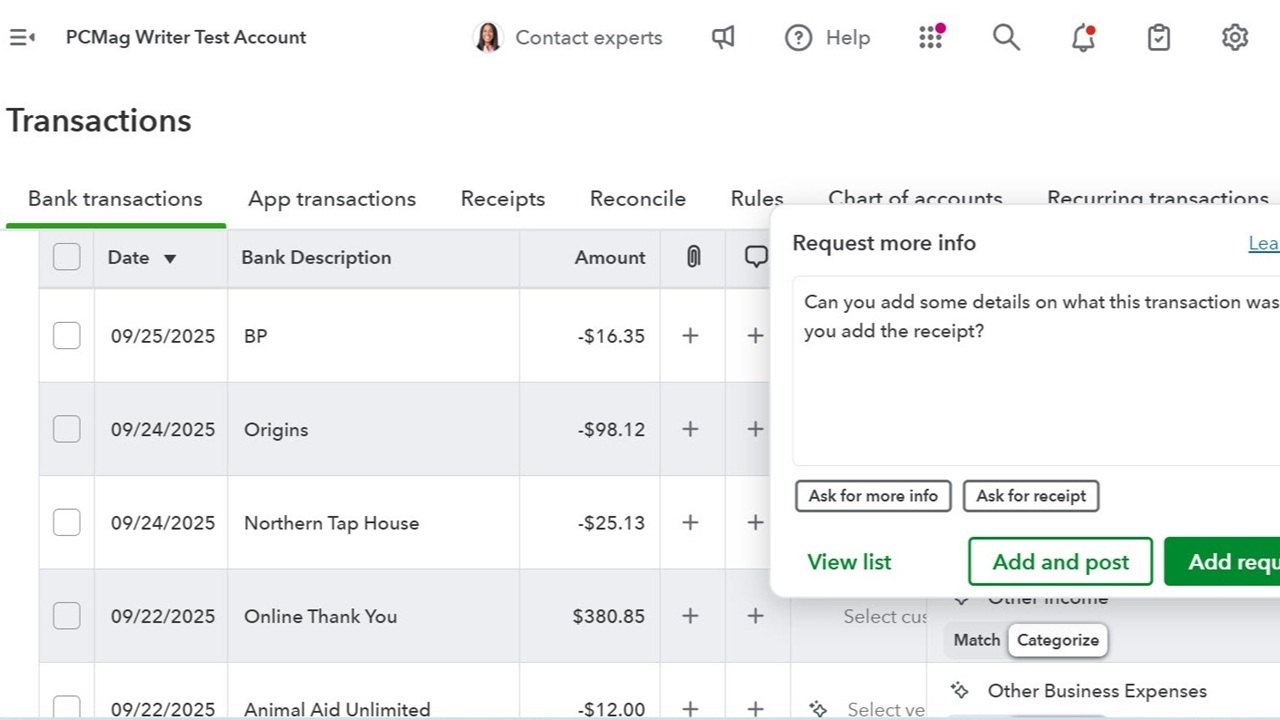
Task: Open the clipboard tasks icon
Action: point(1158,38)
